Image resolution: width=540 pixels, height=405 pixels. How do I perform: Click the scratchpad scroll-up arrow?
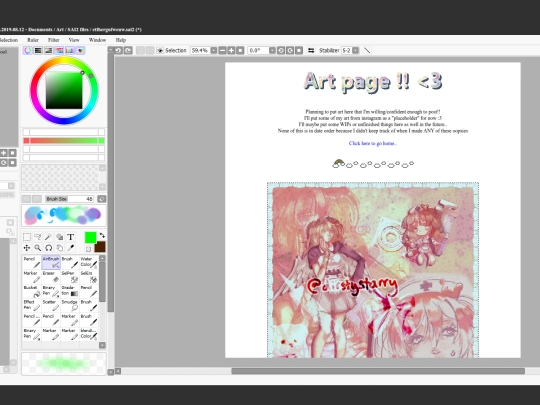pyautogui.click(x=102, y=168)
